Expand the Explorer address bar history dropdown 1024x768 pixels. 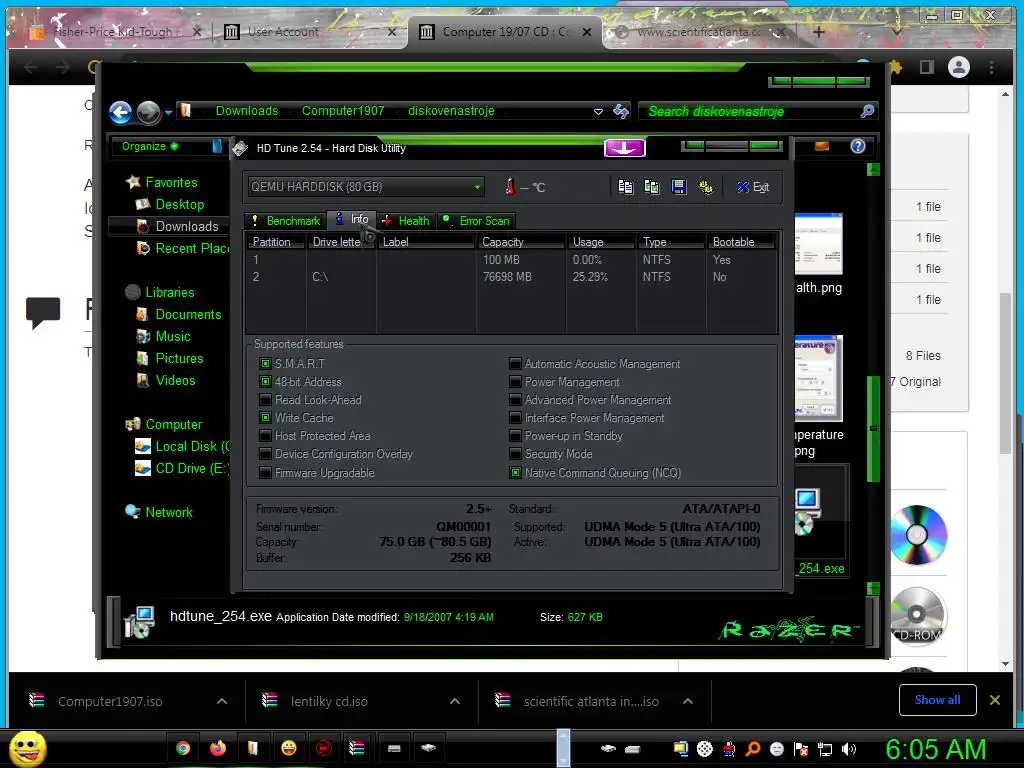coord(598,112)
